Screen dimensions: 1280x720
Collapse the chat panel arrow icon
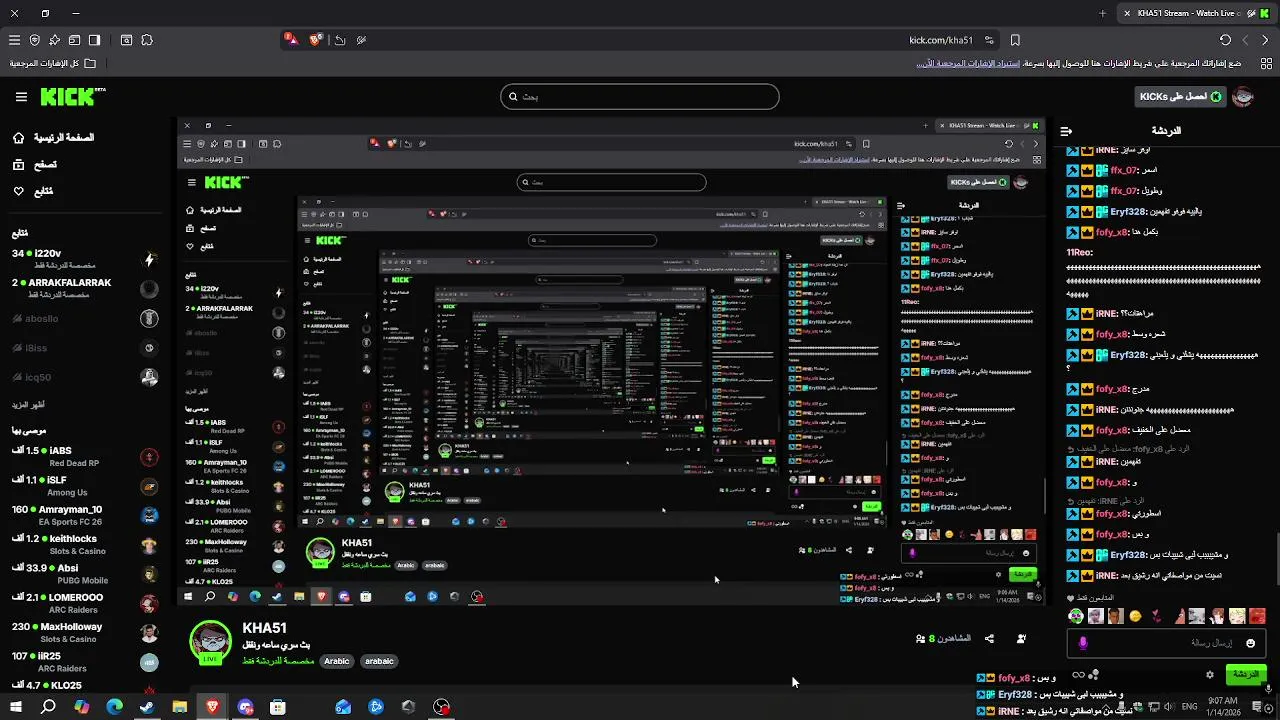[1067, 131]
